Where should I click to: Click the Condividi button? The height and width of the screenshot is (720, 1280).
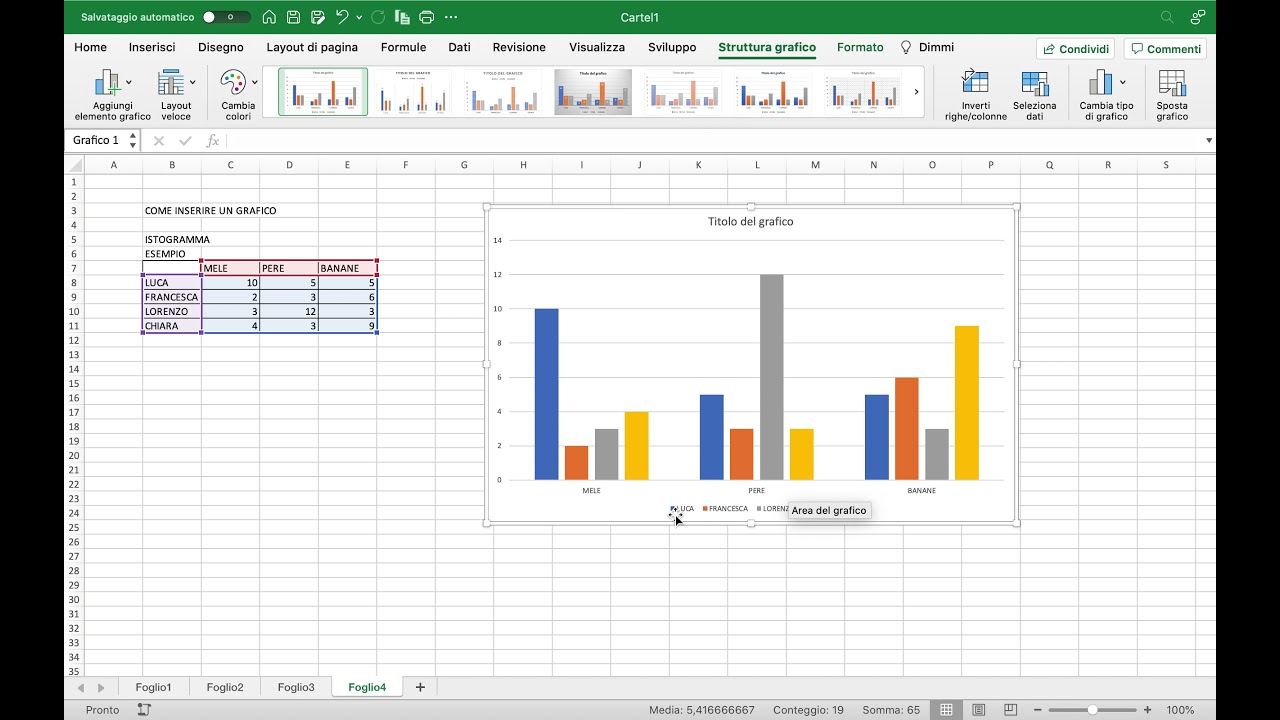1076,49
